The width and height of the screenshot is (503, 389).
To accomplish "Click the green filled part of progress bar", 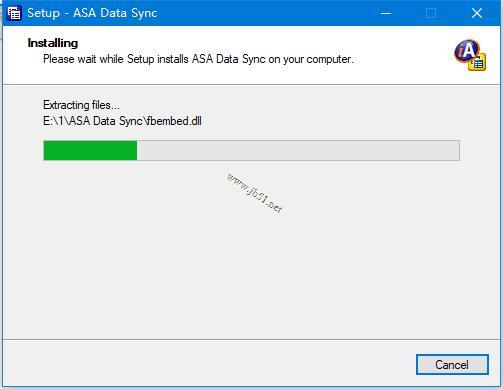I will [x=90, y=150].
